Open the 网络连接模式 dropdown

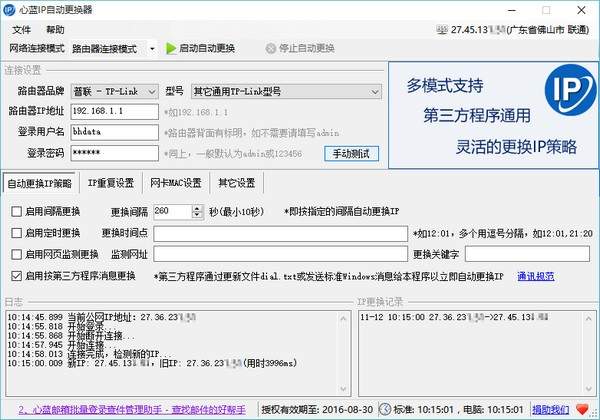(x=152, y=48)
